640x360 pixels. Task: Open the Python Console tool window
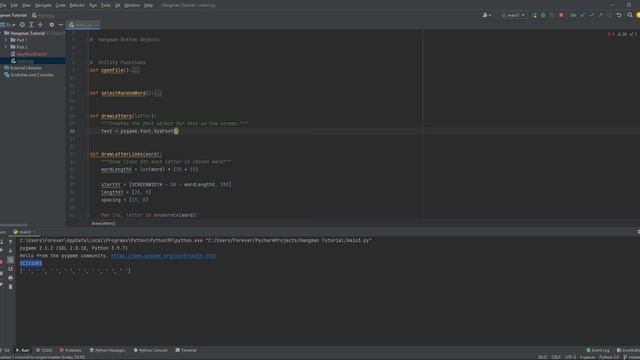(151, 350)
